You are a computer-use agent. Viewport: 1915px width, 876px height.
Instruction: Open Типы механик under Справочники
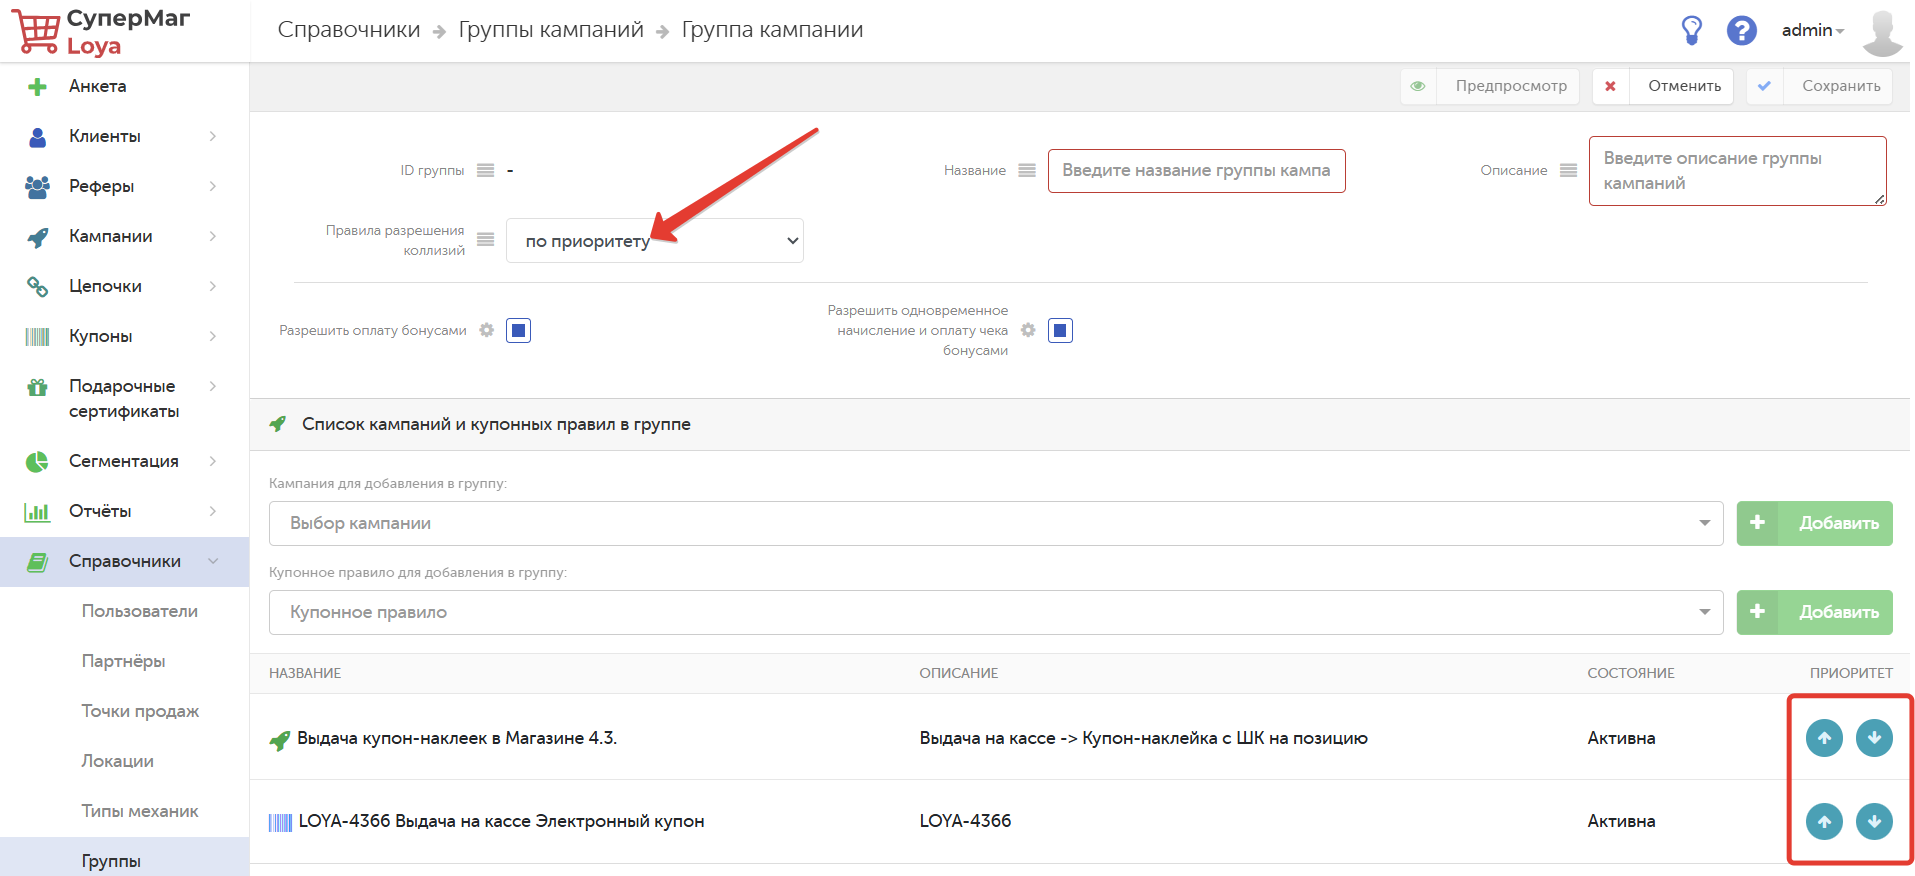click(x=140, y=811)
